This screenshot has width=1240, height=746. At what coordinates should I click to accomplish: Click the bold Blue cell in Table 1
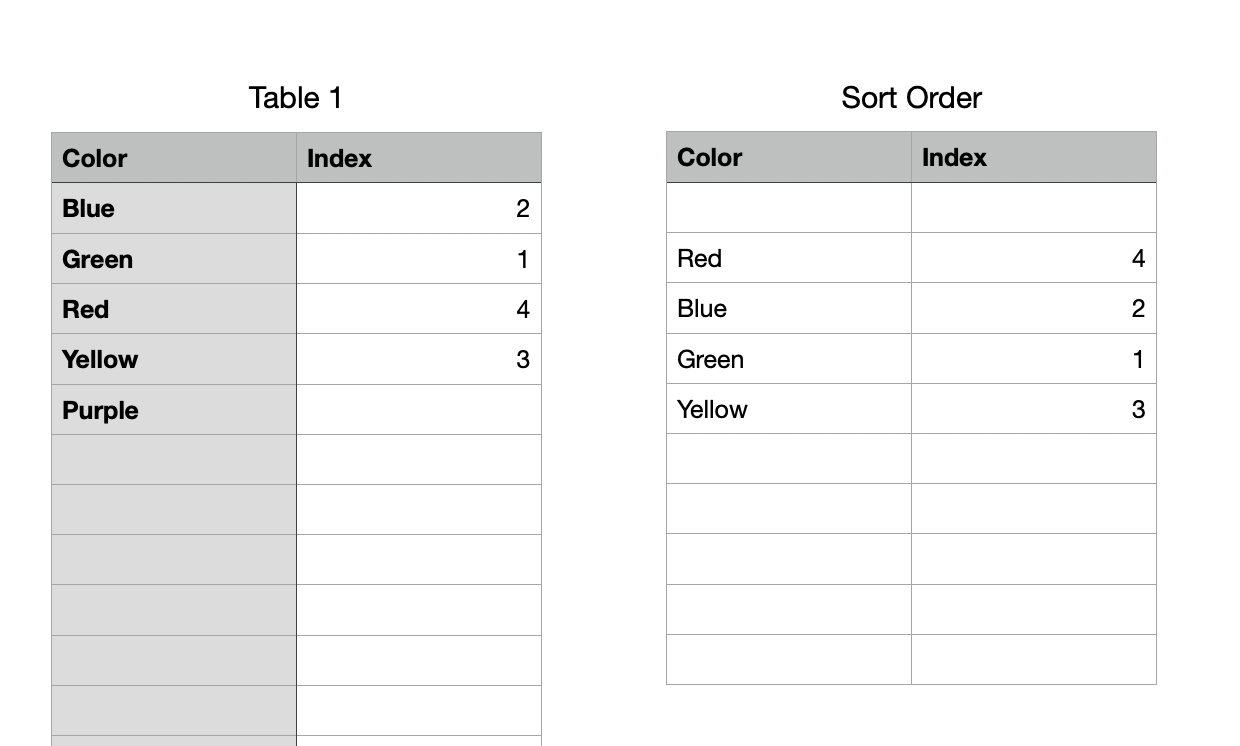point(173,209)
